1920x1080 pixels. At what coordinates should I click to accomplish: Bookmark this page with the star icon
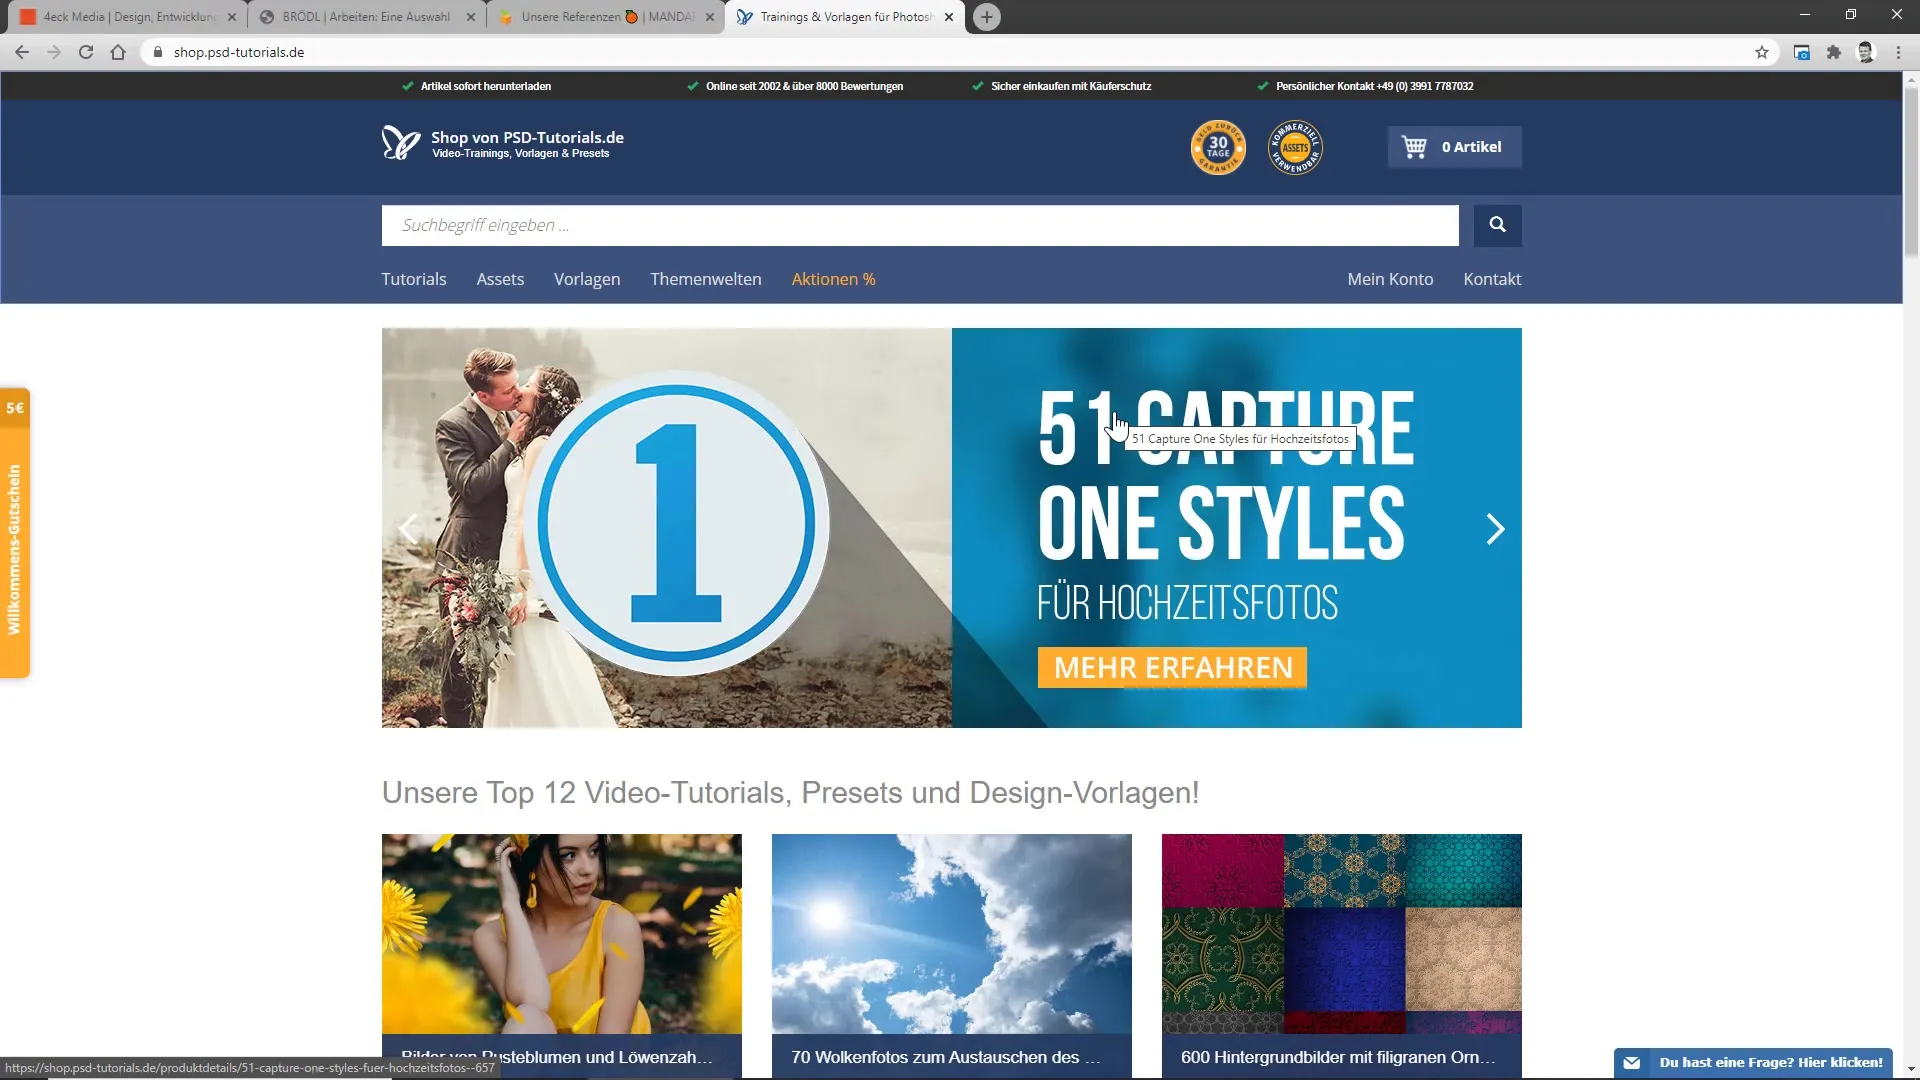(1762, 52)
